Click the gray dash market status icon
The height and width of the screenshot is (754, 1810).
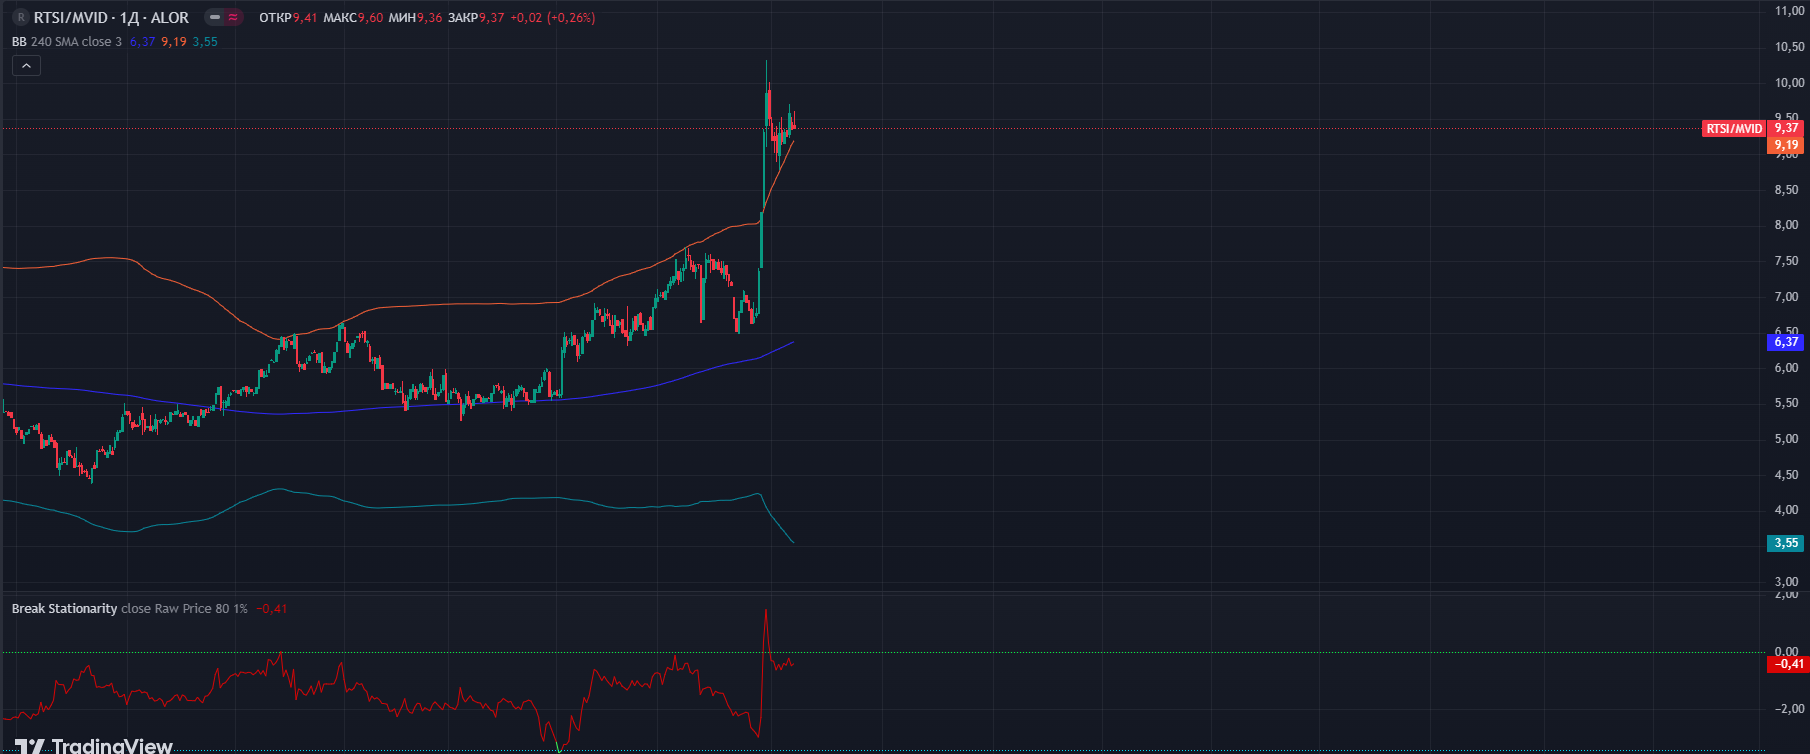coord(214,17)
